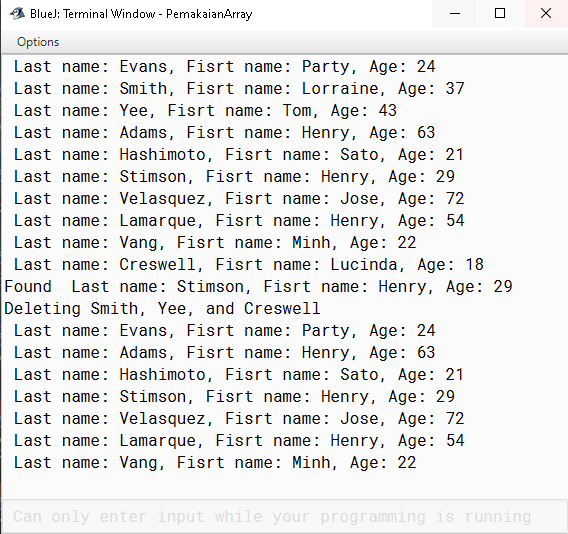Click the first Vang, Minh, Age: 22 line
Screen dimensions: 568x534
(215, 243)
